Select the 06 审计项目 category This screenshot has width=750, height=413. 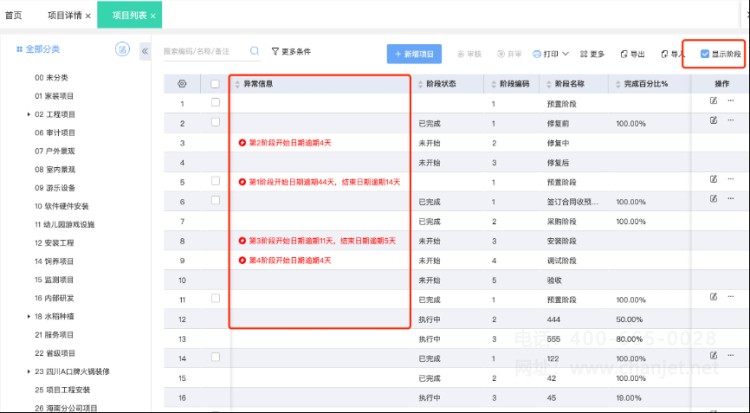[x=55, y=133]
